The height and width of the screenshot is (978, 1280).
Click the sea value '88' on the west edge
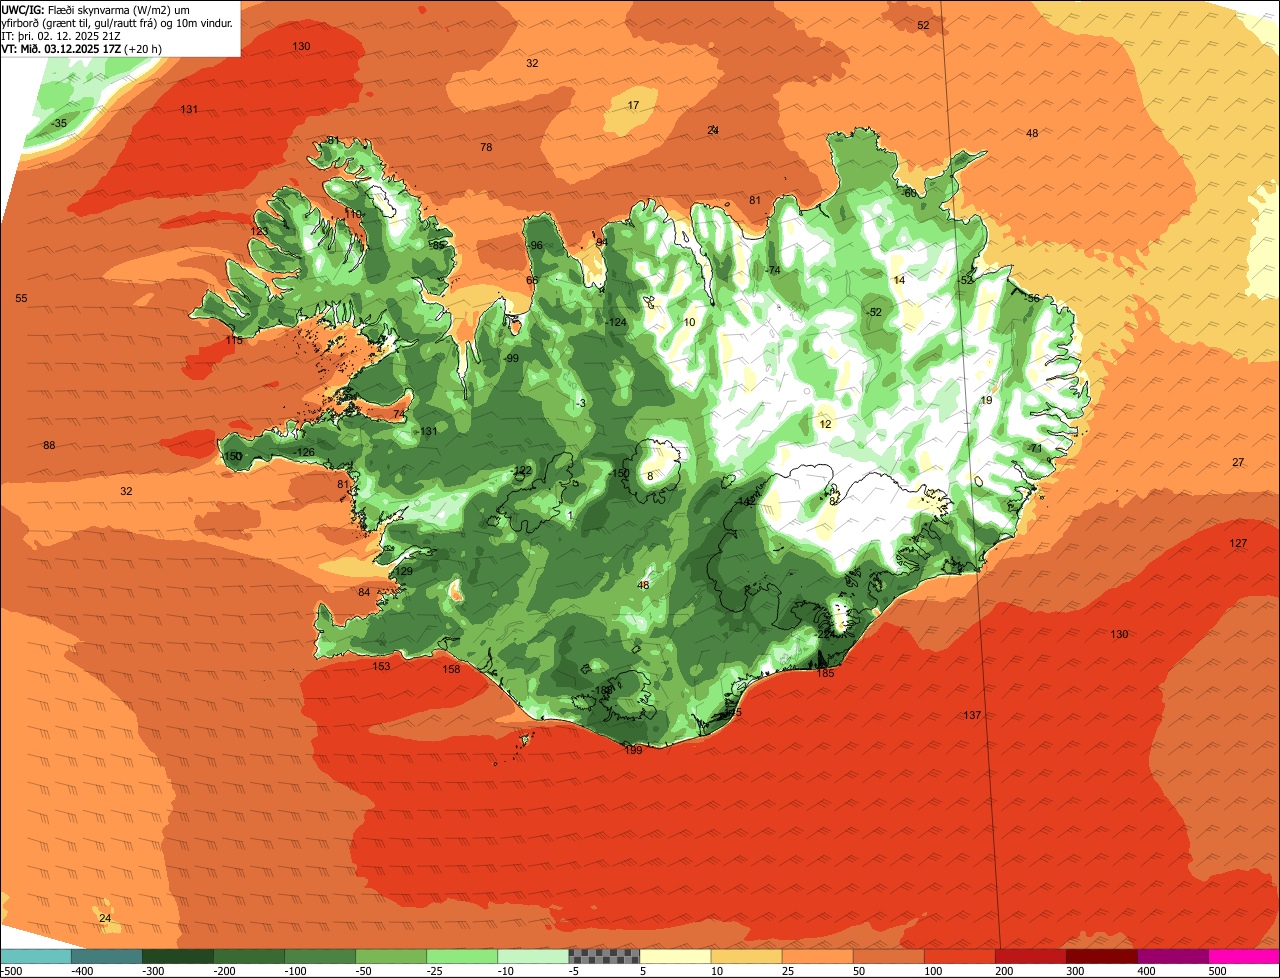tap(49, 445)
